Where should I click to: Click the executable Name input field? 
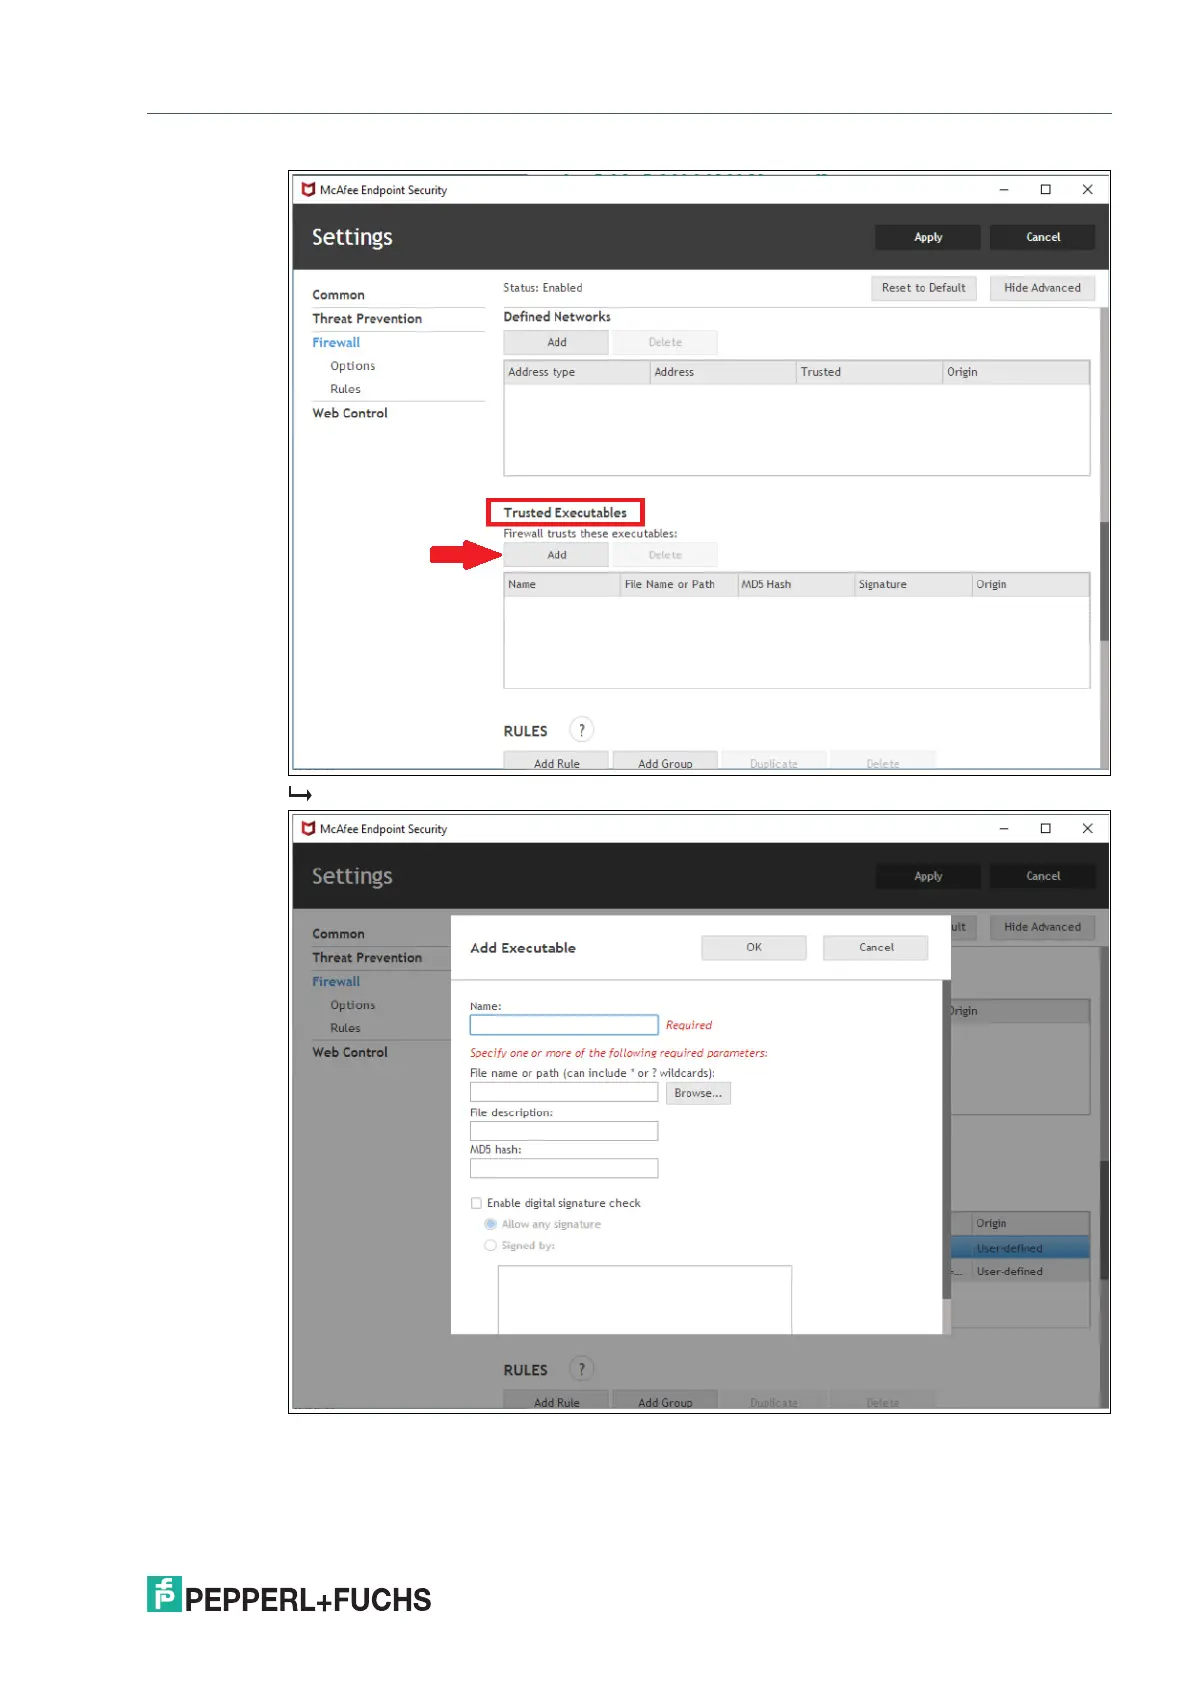click(x=564, y=1025)
